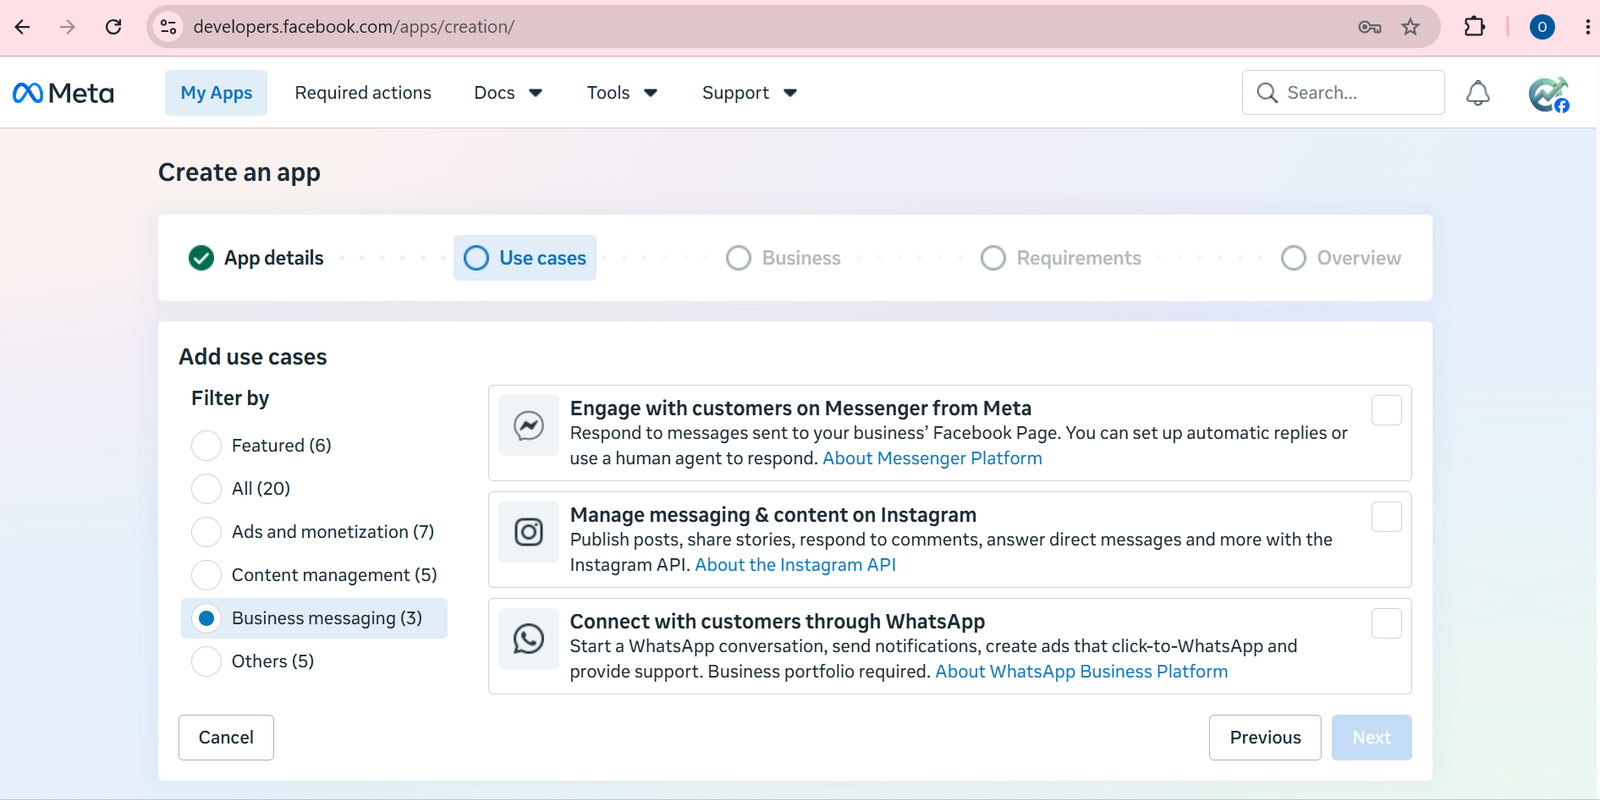
Task: Click the Instagram use case icon
Action: point(529,532)
